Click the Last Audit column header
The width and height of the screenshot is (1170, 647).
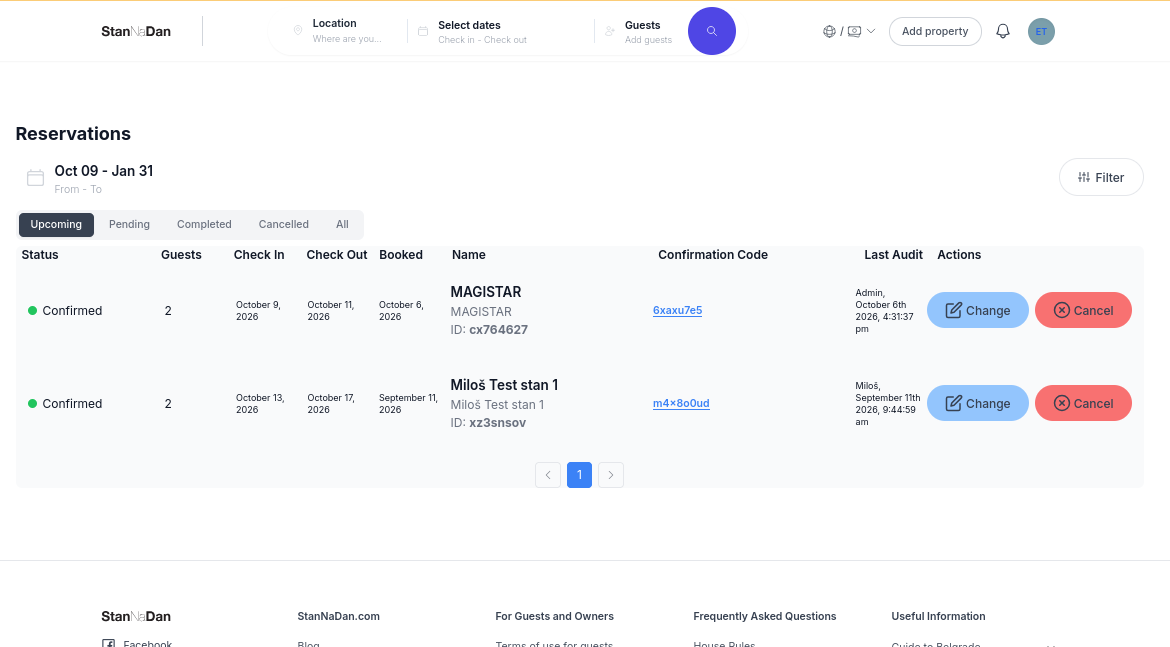(893, 255)
